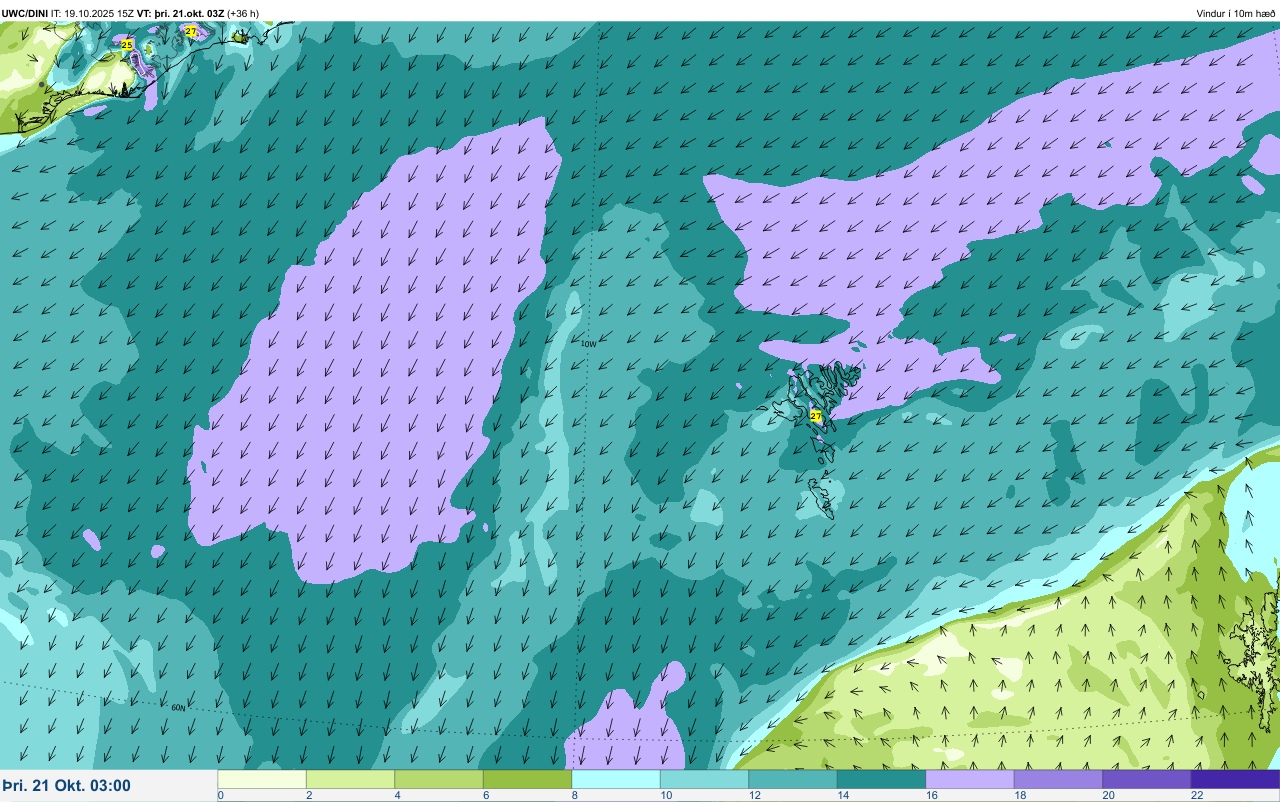Select the aqua 10–12 legend swatch

704,779
